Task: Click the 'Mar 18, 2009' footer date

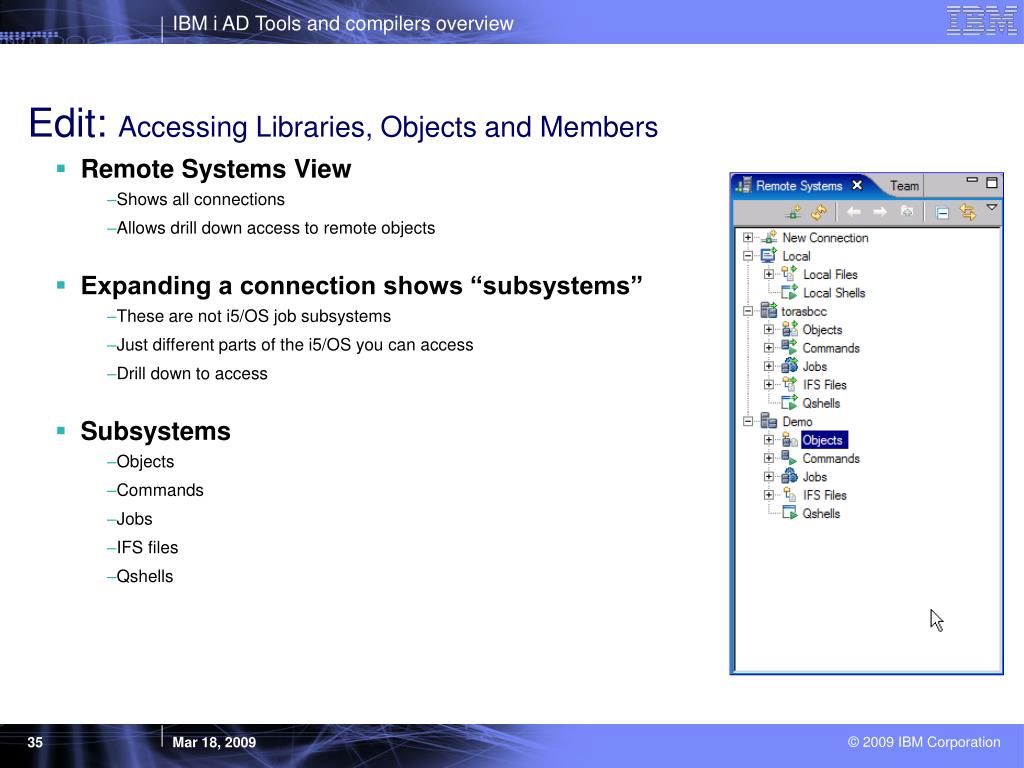Action: click(x=214, y=742)
